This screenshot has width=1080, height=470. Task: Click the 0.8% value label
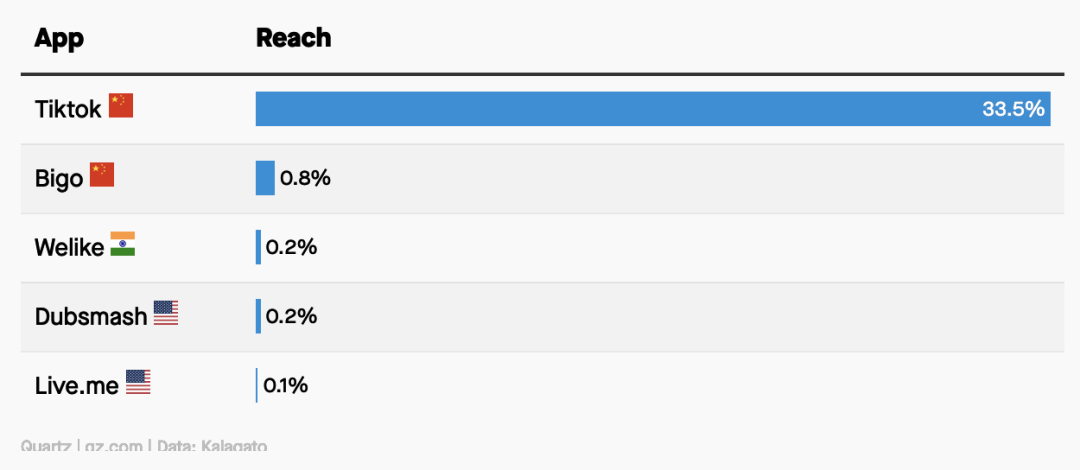[x=305, y=178]
